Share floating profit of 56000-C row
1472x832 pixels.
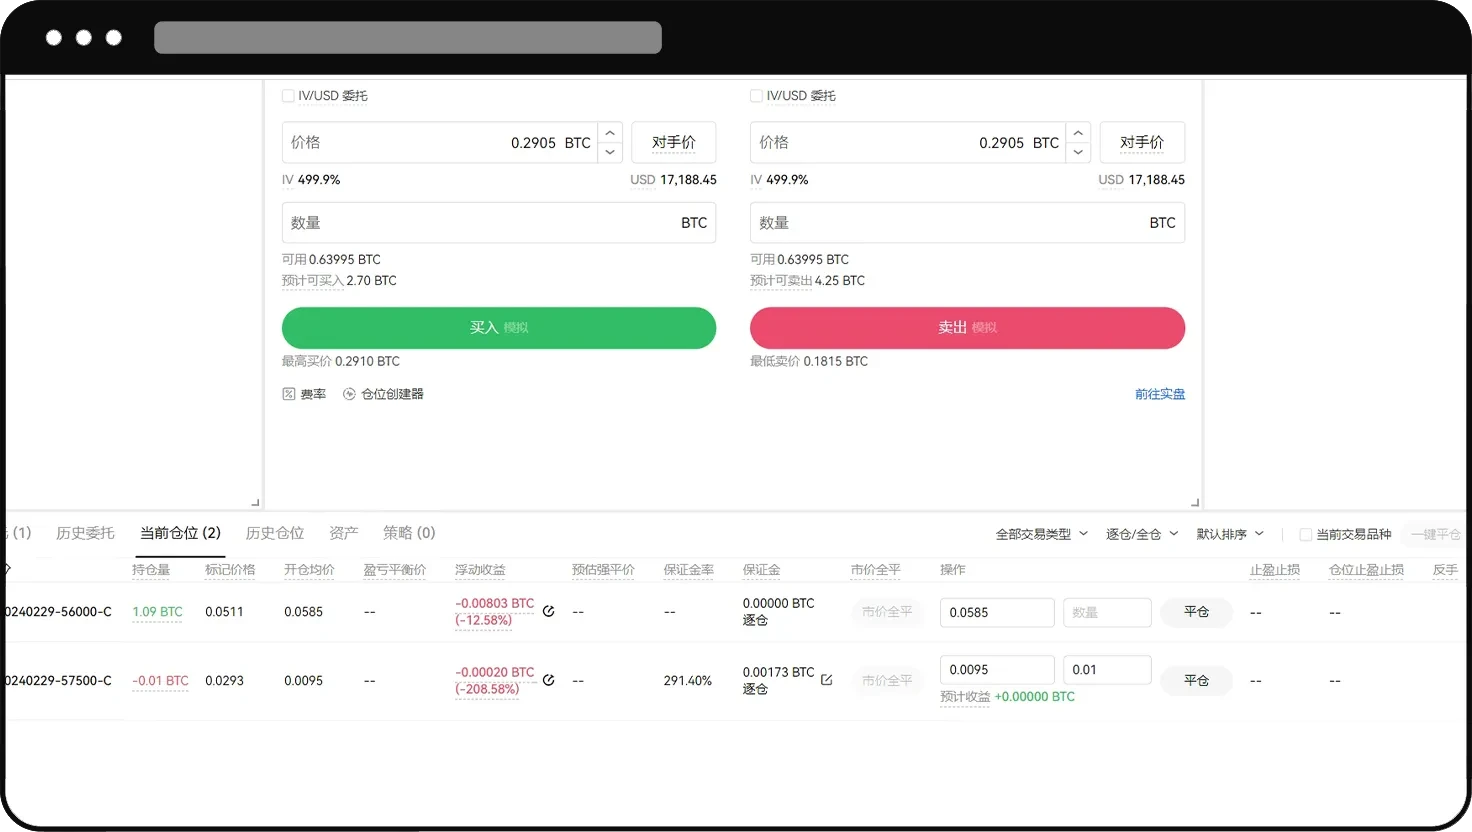(x=548, y=611)
